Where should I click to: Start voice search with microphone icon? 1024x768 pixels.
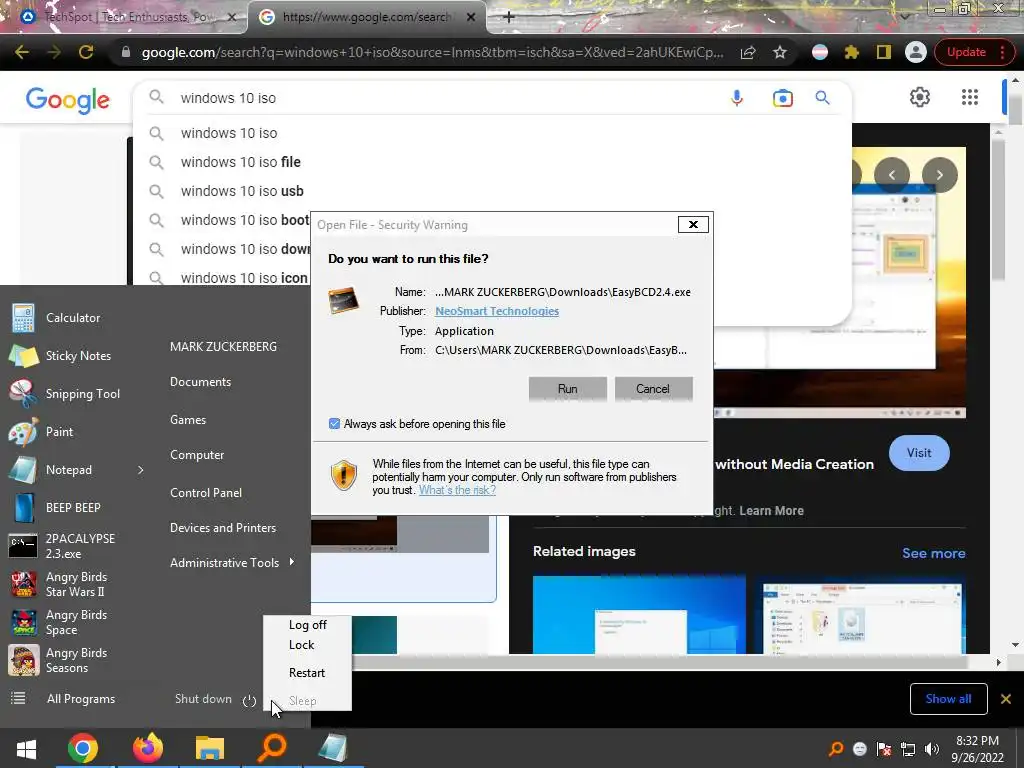(737, 98)
